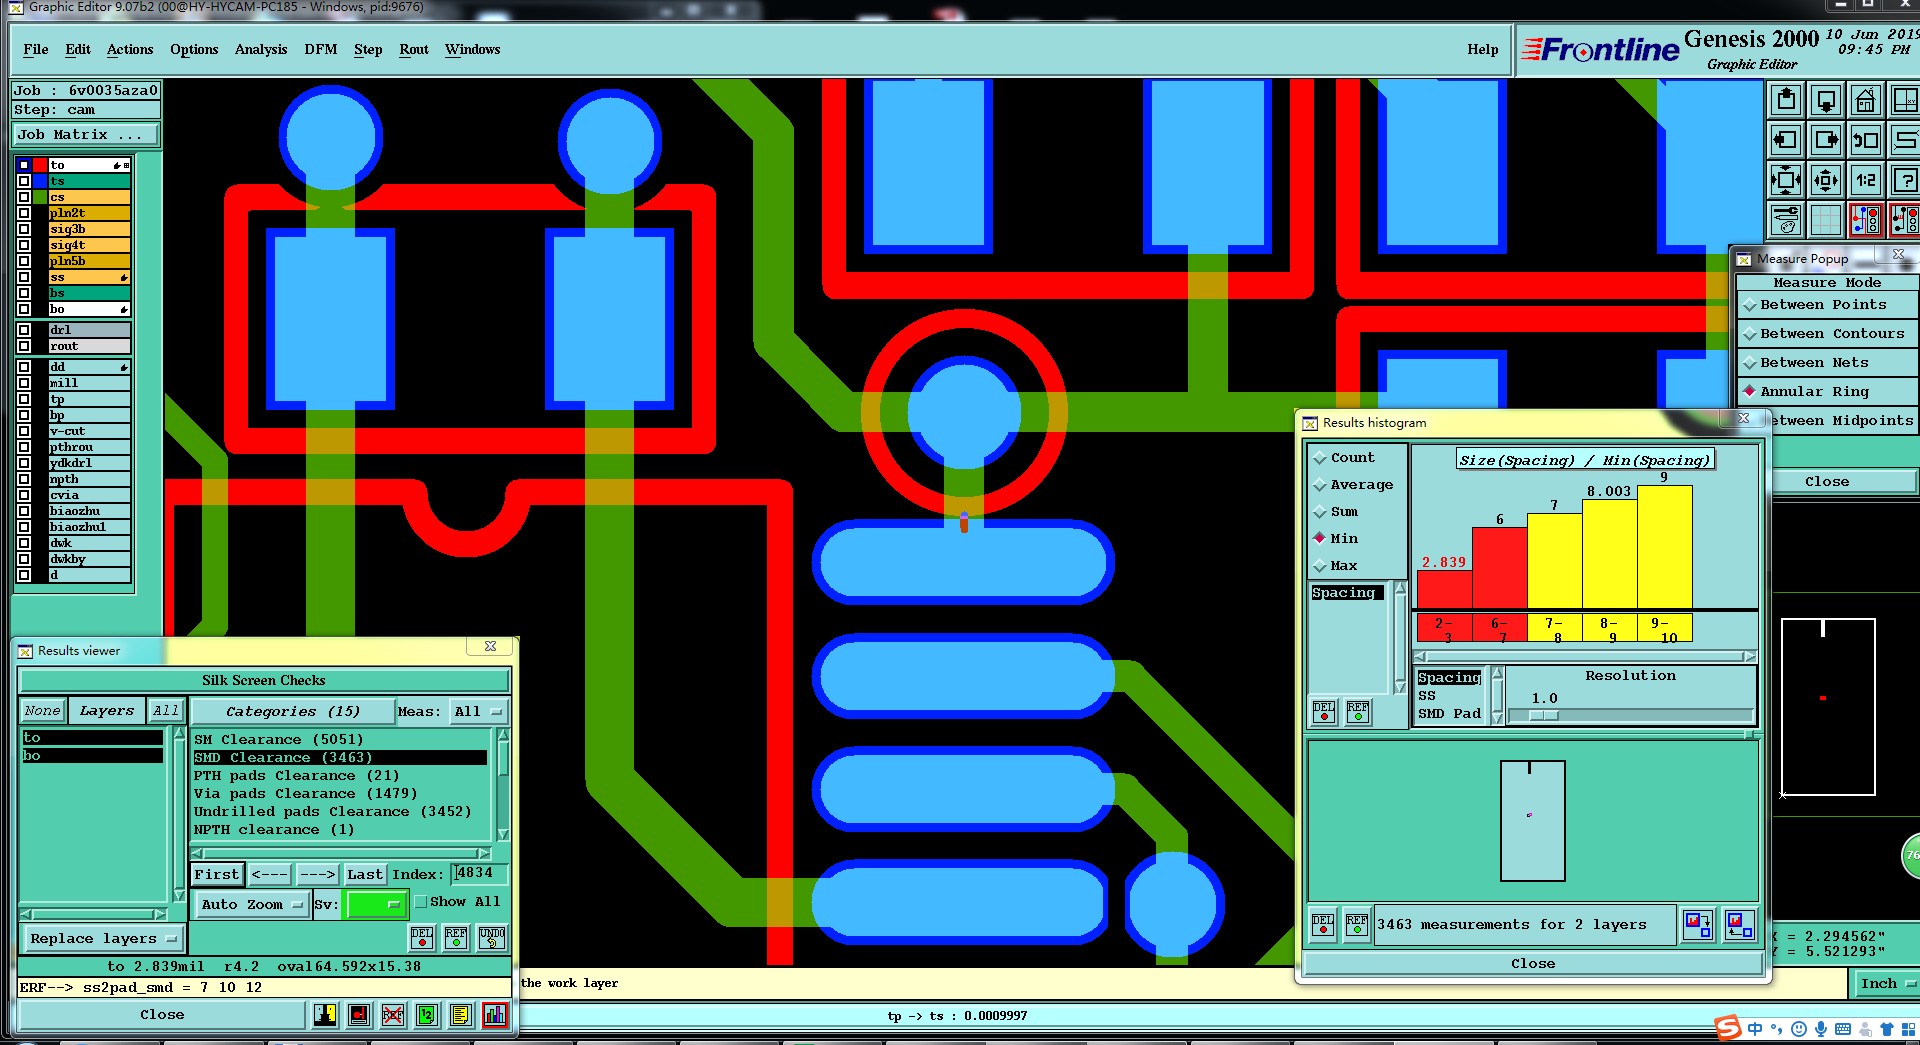
Task: Click the First result button
Action: (x=217, y=874)
